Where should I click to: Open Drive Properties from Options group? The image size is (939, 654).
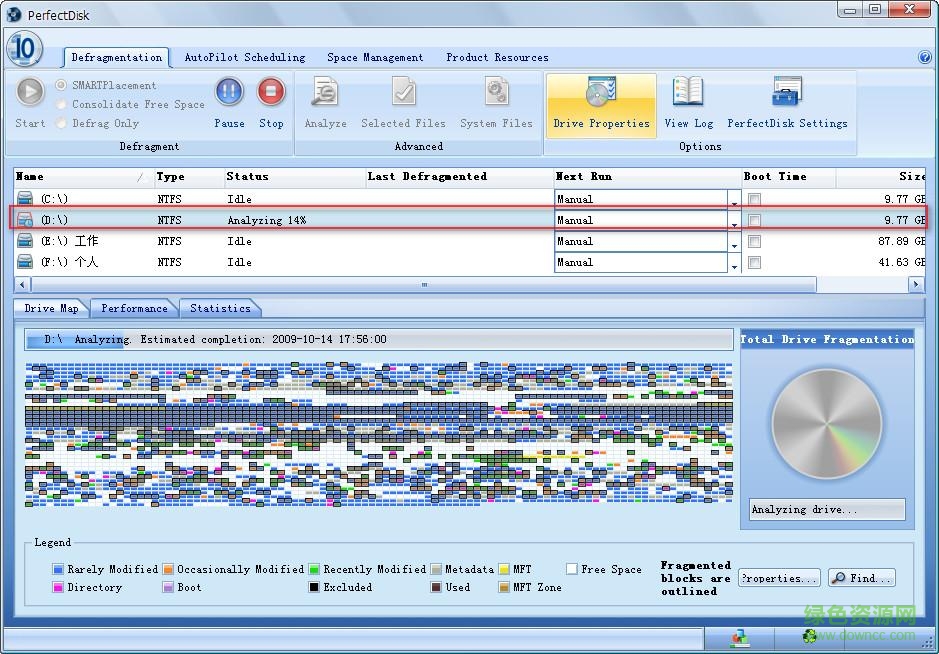(x=600, y=100)
